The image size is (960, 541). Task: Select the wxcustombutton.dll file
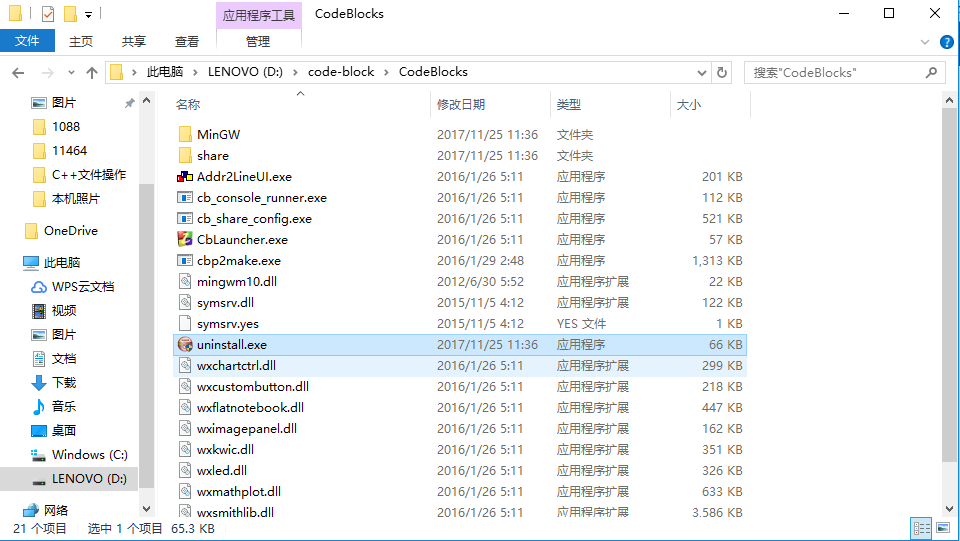(460, 387)
